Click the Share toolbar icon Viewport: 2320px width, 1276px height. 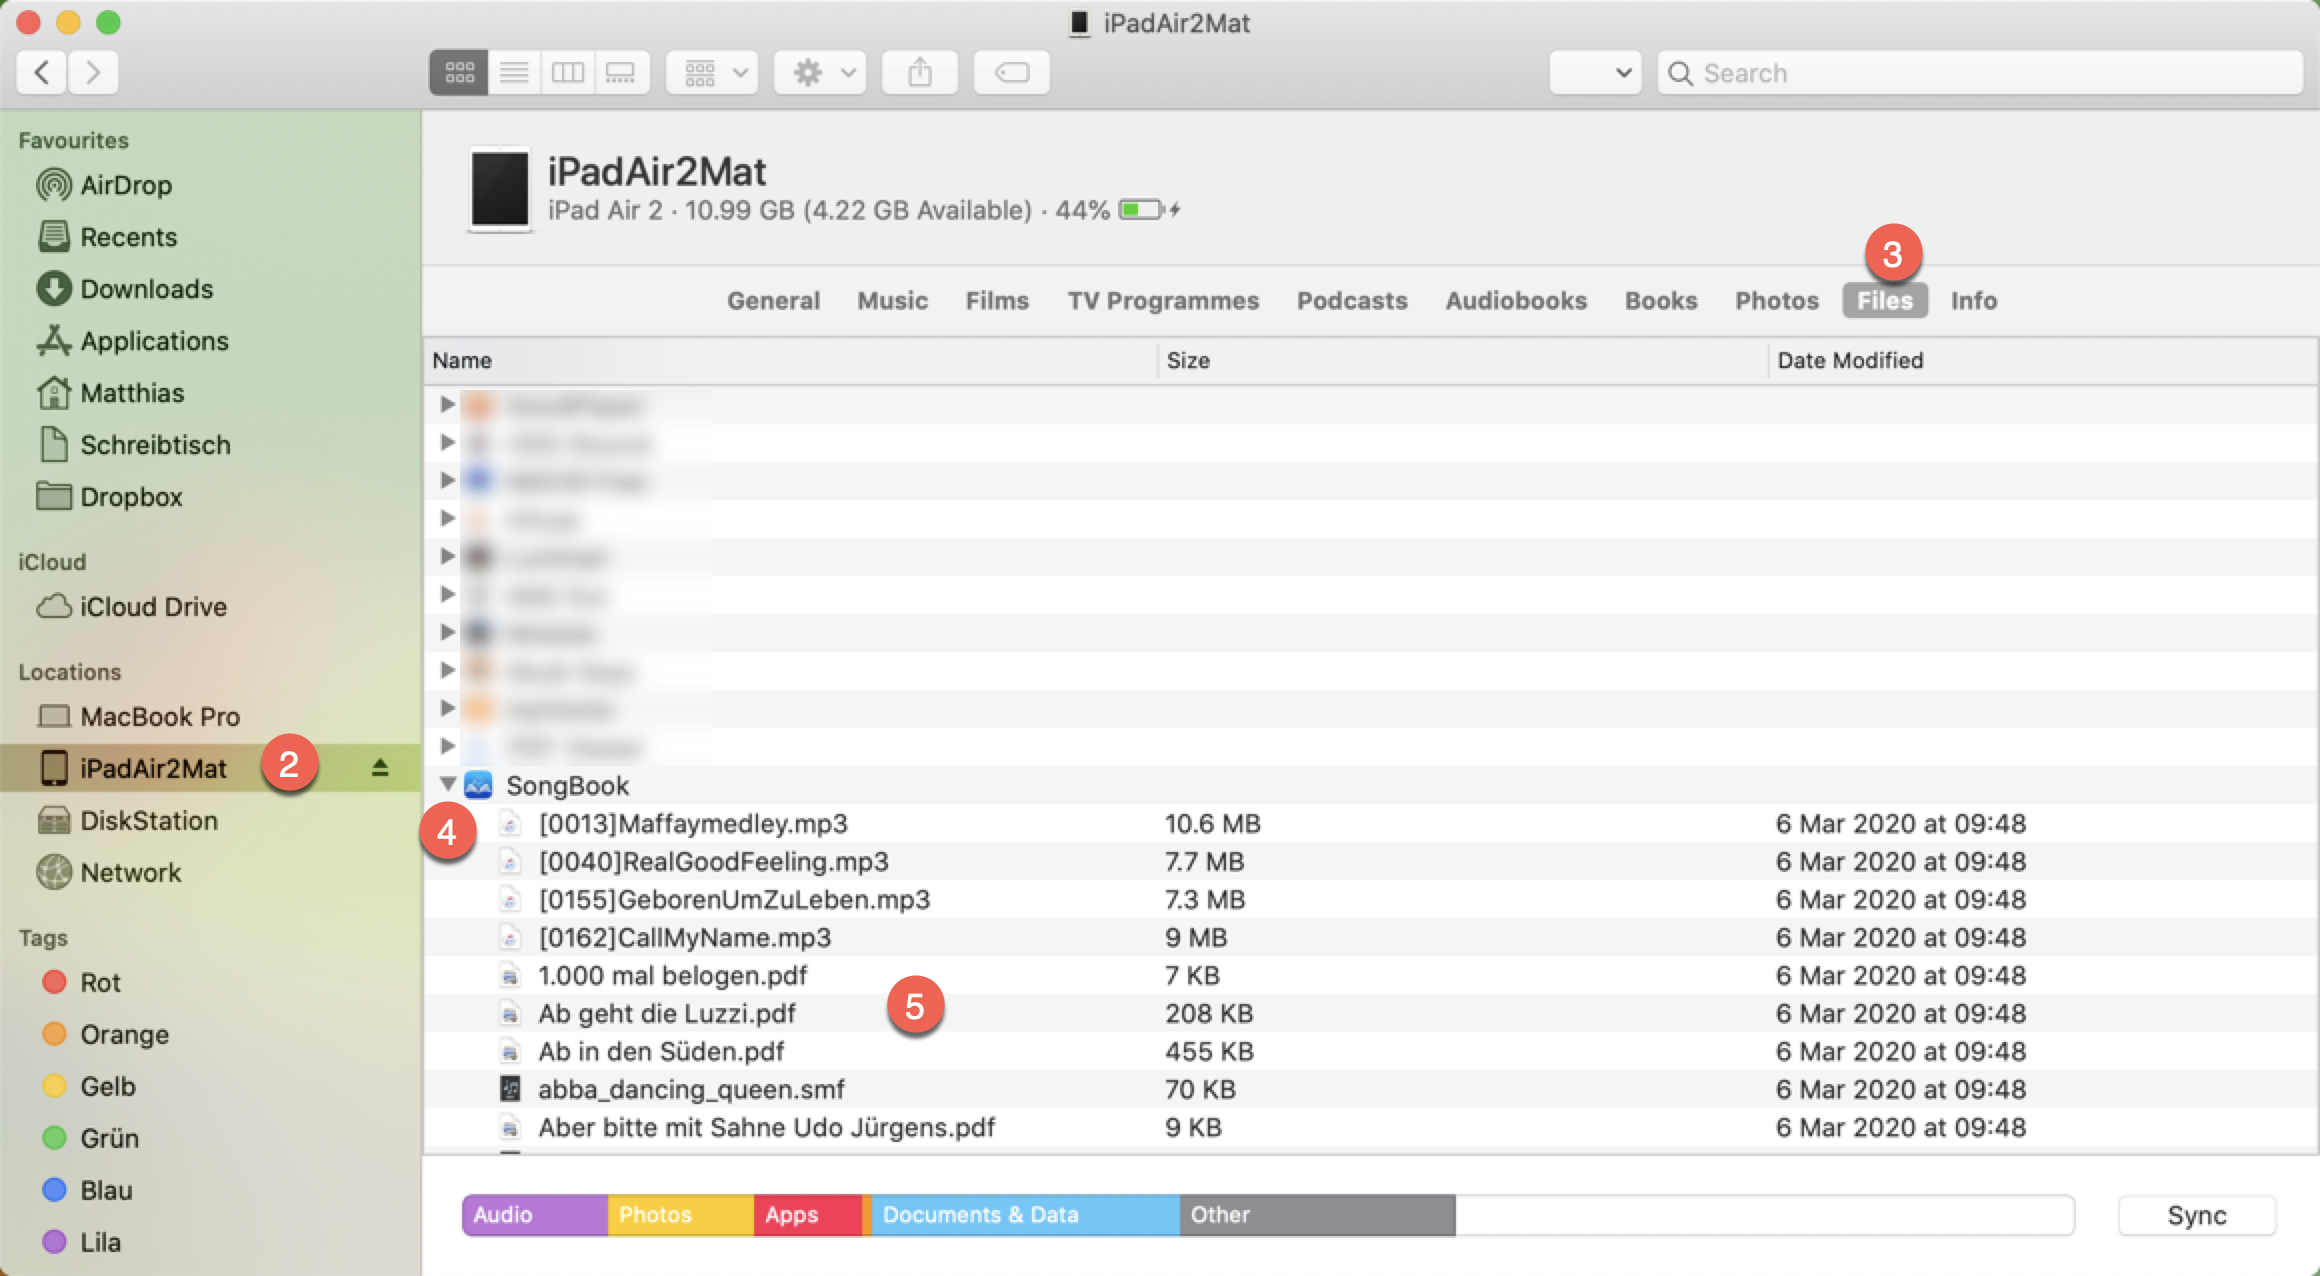[919, 72]
